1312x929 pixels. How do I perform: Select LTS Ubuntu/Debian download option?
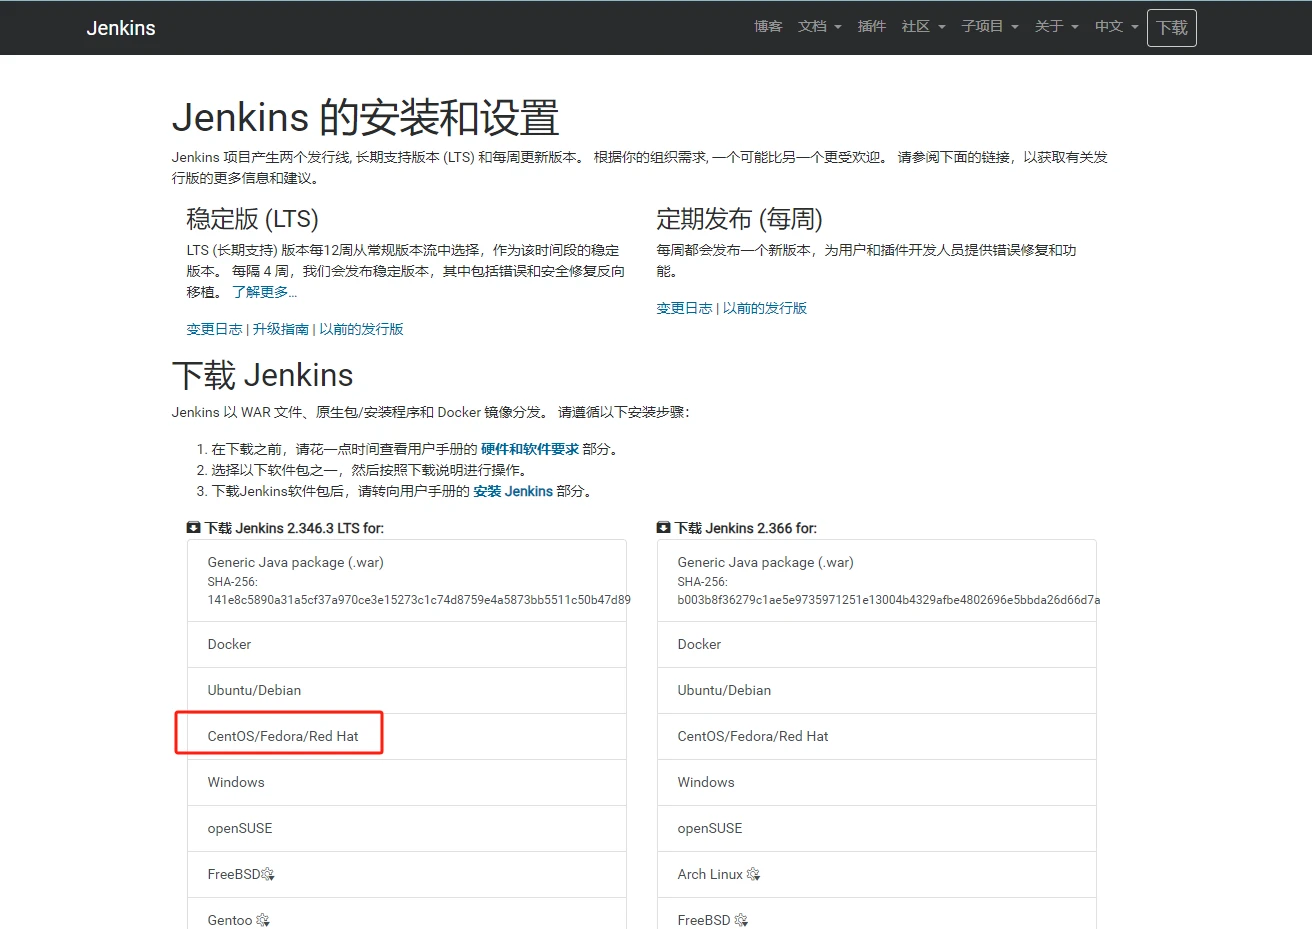406,691
